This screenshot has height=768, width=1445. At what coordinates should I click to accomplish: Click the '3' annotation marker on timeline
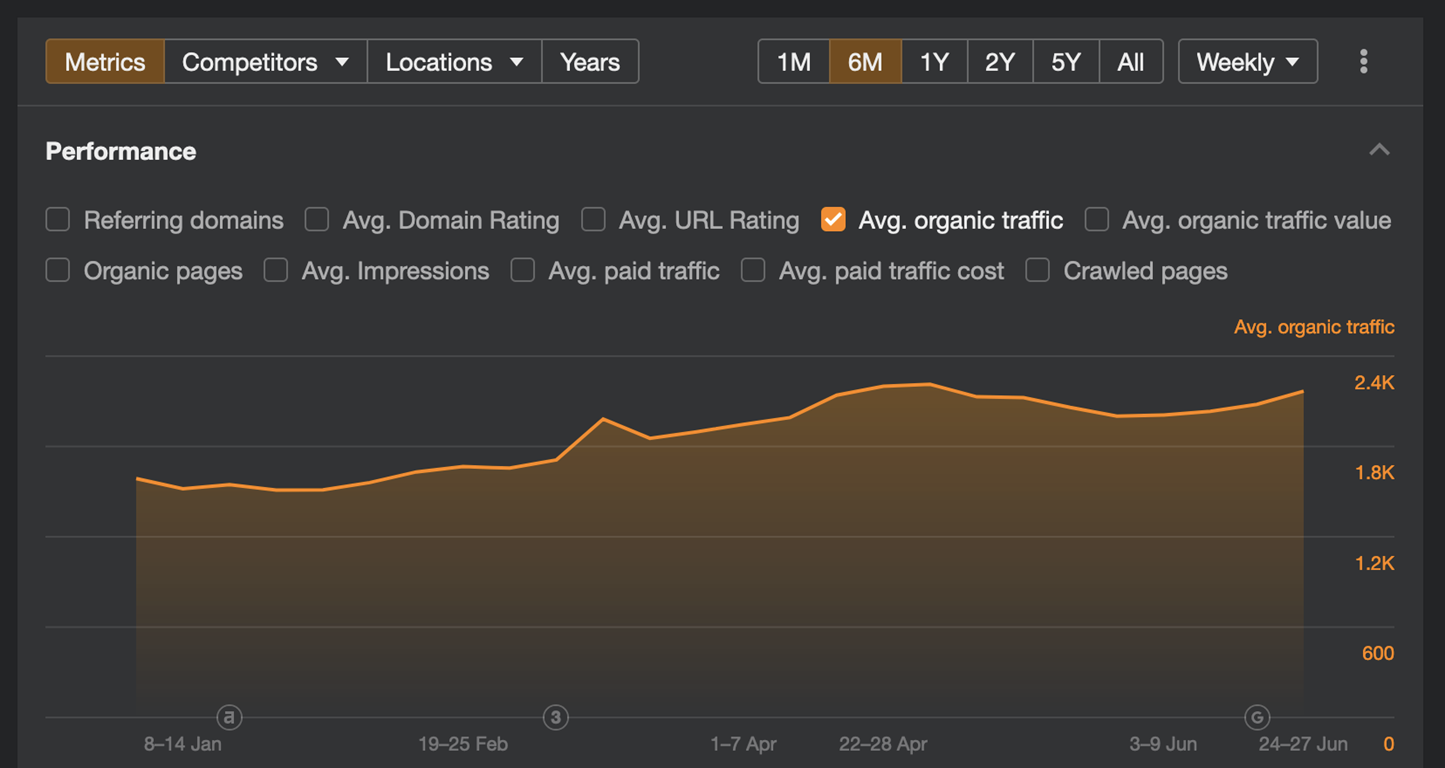pyautogui.click(x=556, y=717)
